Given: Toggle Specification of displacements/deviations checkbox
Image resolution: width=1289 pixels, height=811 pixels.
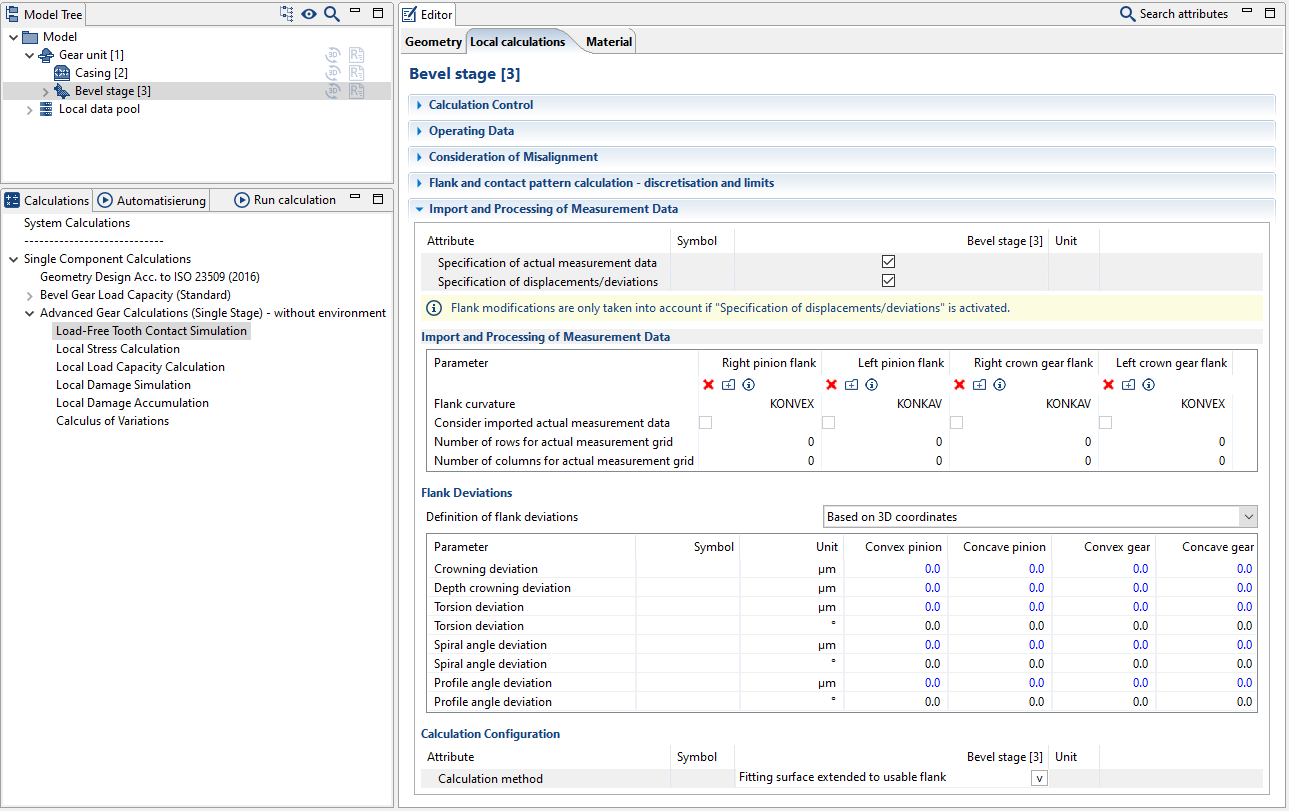Looking at the screenshot, I should pyautogui.click(x=888, y=281).
